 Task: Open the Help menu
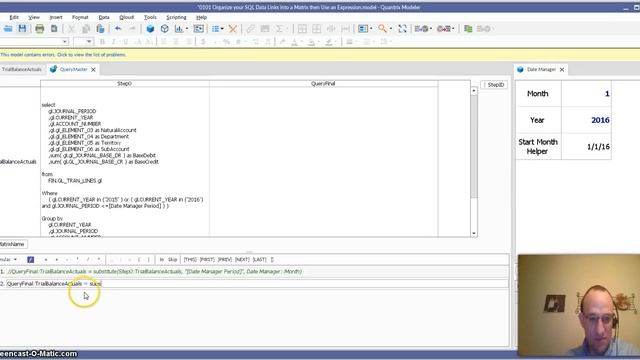pyautogui.click(x=201, y=17)
